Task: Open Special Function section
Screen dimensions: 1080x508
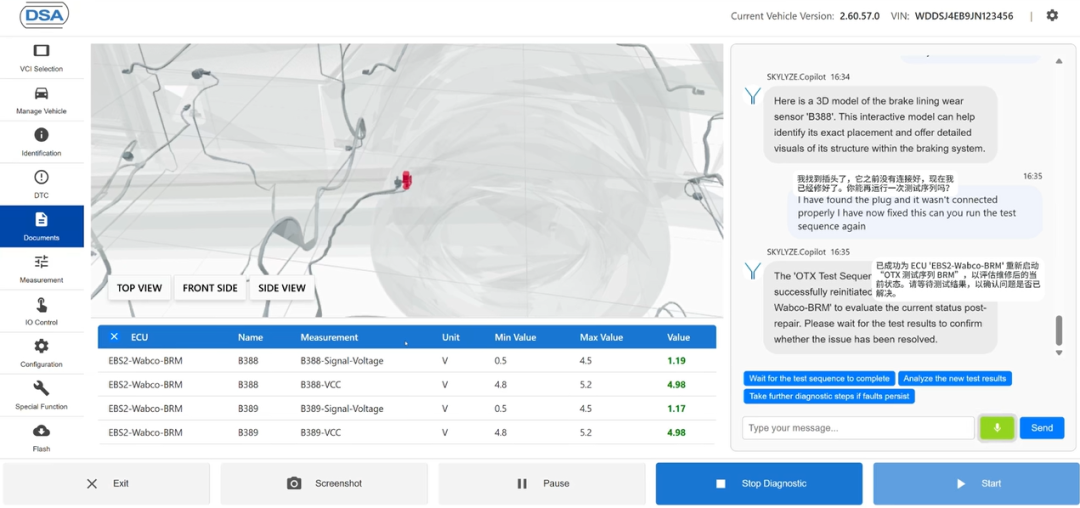Action: tap(41, 395)
